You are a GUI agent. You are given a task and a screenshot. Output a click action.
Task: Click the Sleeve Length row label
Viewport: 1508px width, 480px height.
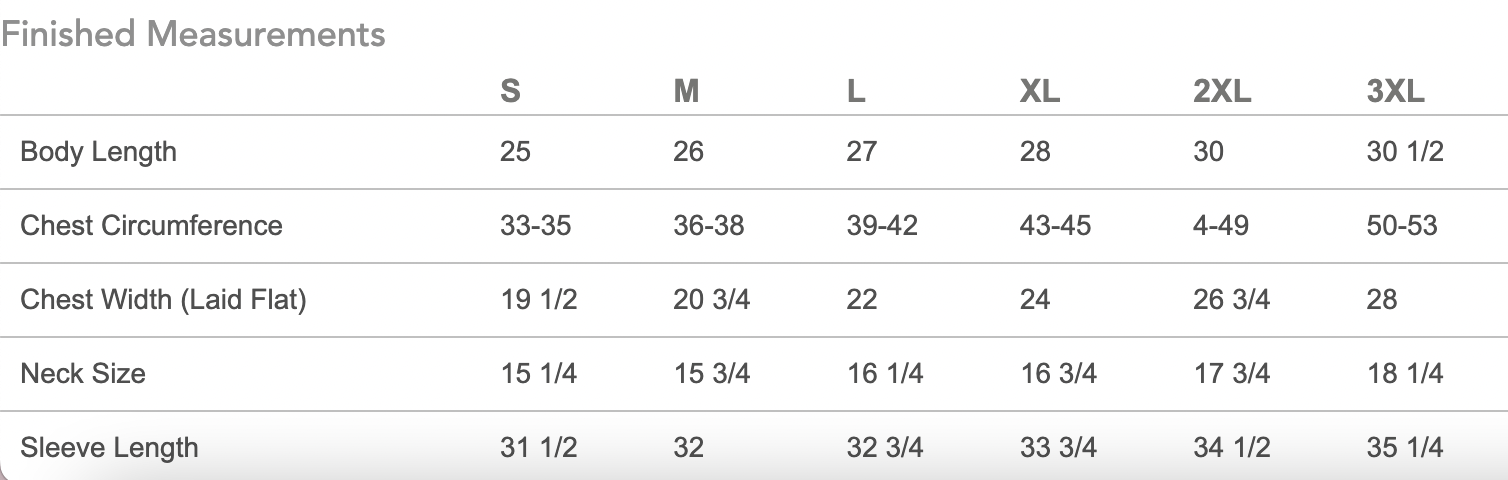(x=109, y=447)
